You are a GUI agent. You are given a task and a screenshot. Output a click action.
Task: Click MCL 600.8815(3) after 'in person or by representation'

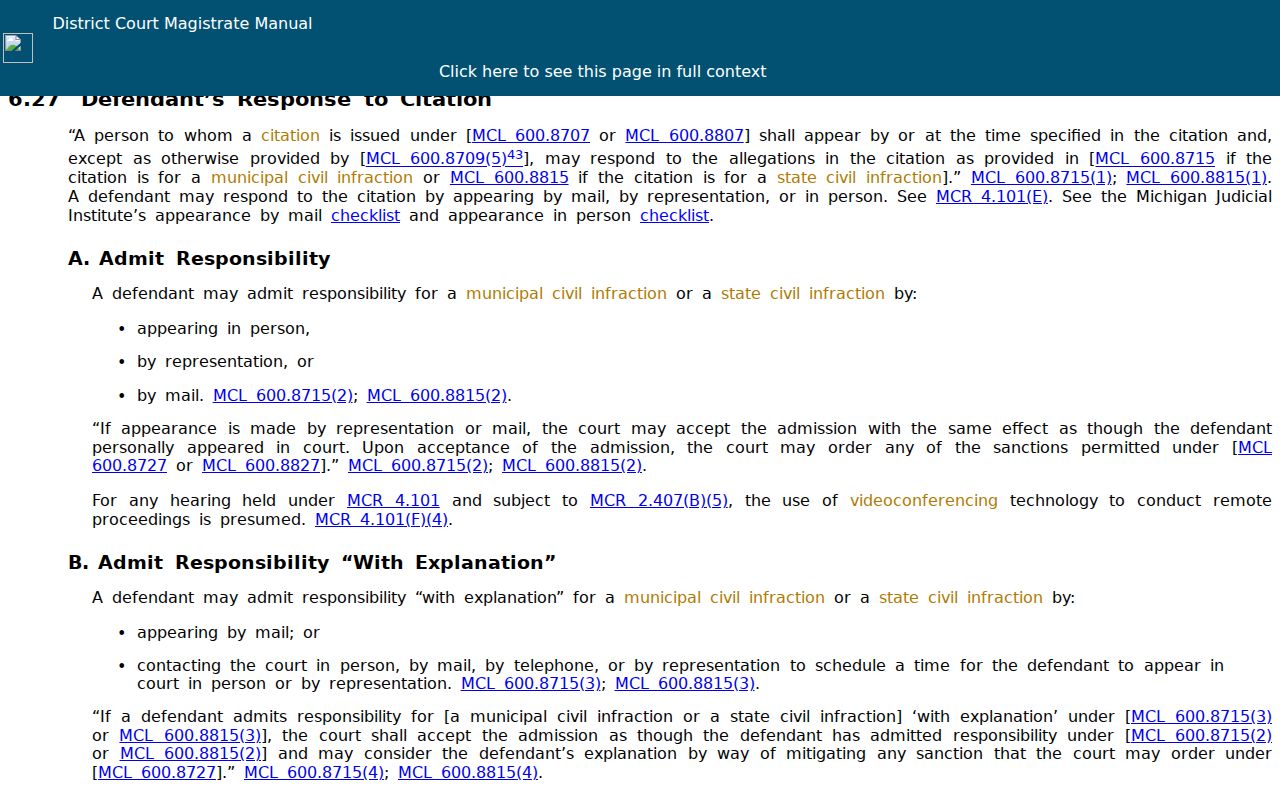click(685, 684)
